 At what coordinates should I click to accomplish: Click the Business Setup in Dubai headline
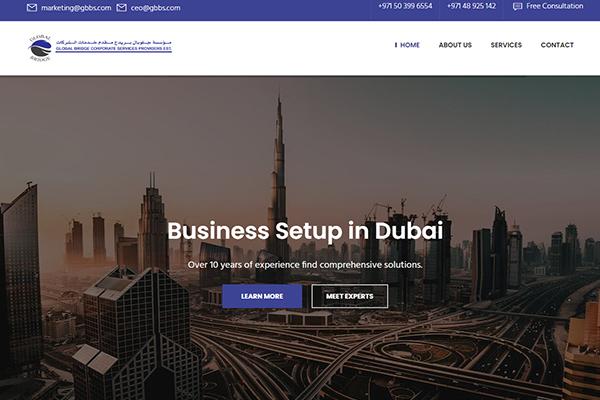tap(305, 231)
